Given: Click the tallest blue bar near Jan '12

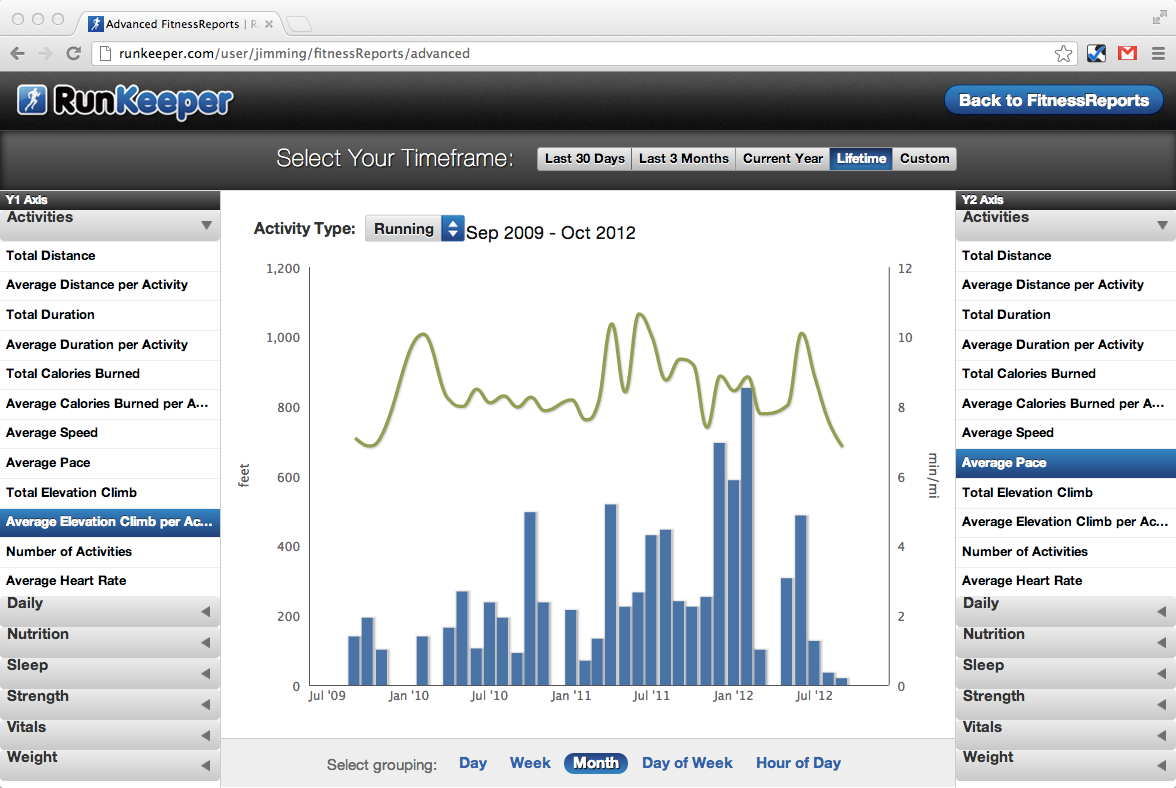Looking at the screenshot, I should [746, 536].
